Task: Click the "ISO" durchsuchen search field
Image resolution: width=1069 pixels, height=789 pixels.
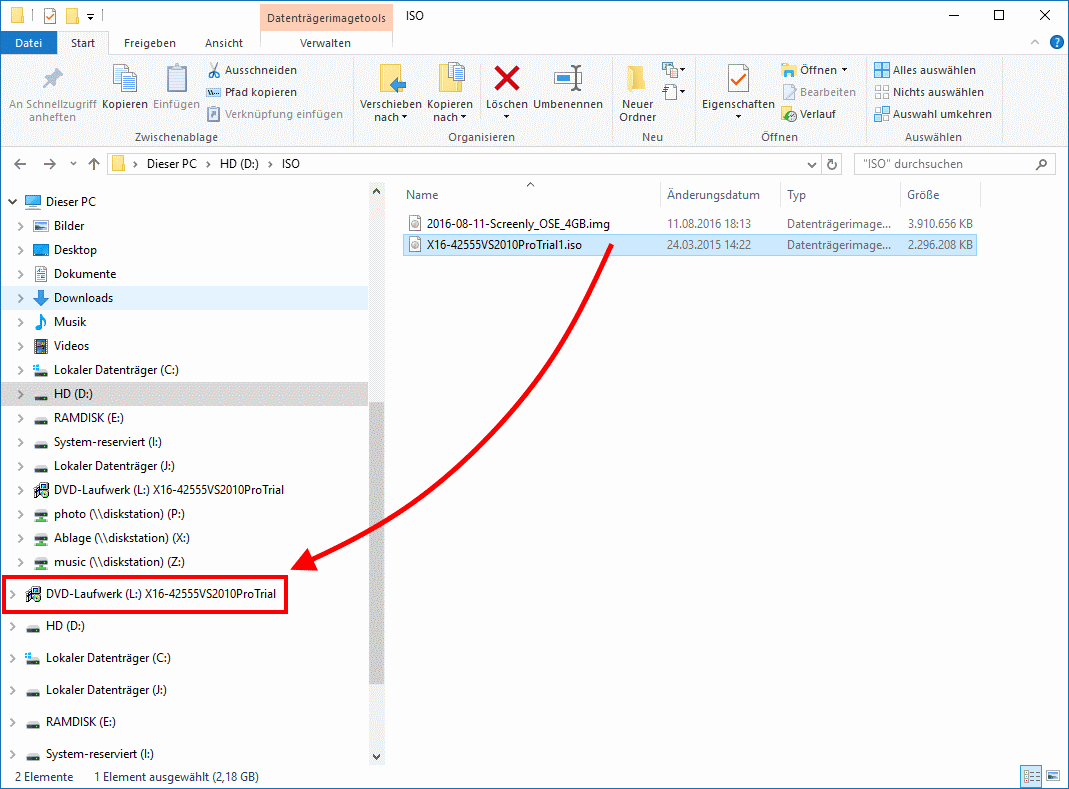Action: pyautogui.click(x=954, y=164)
